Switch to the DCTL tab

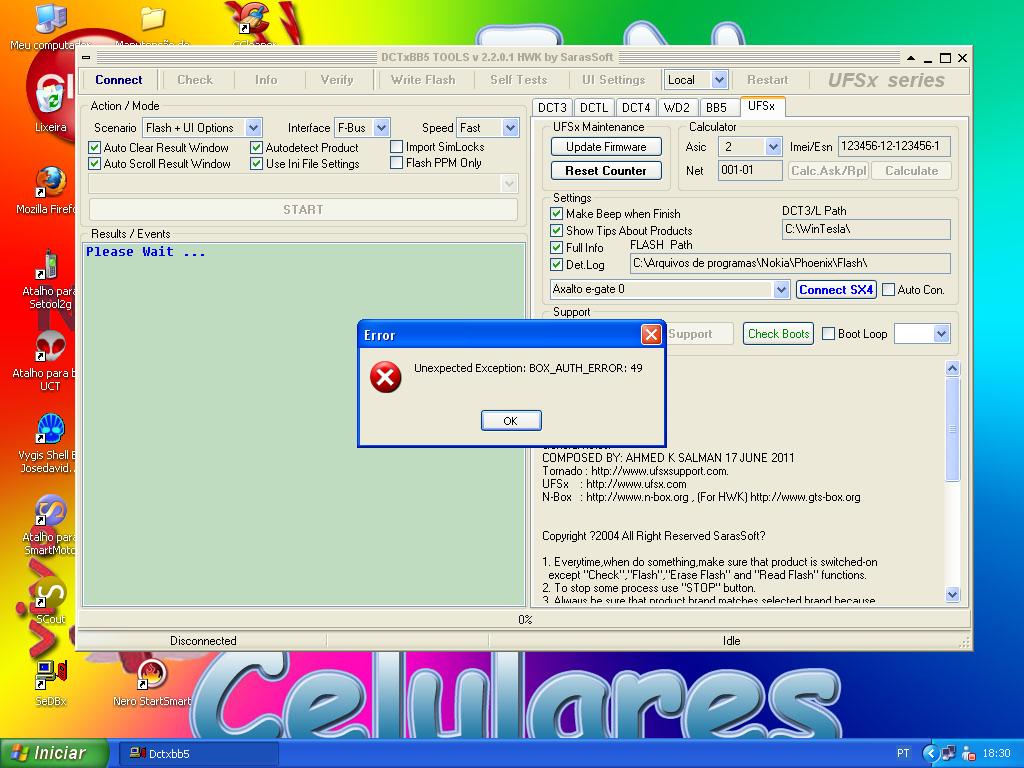click(594, 108)
